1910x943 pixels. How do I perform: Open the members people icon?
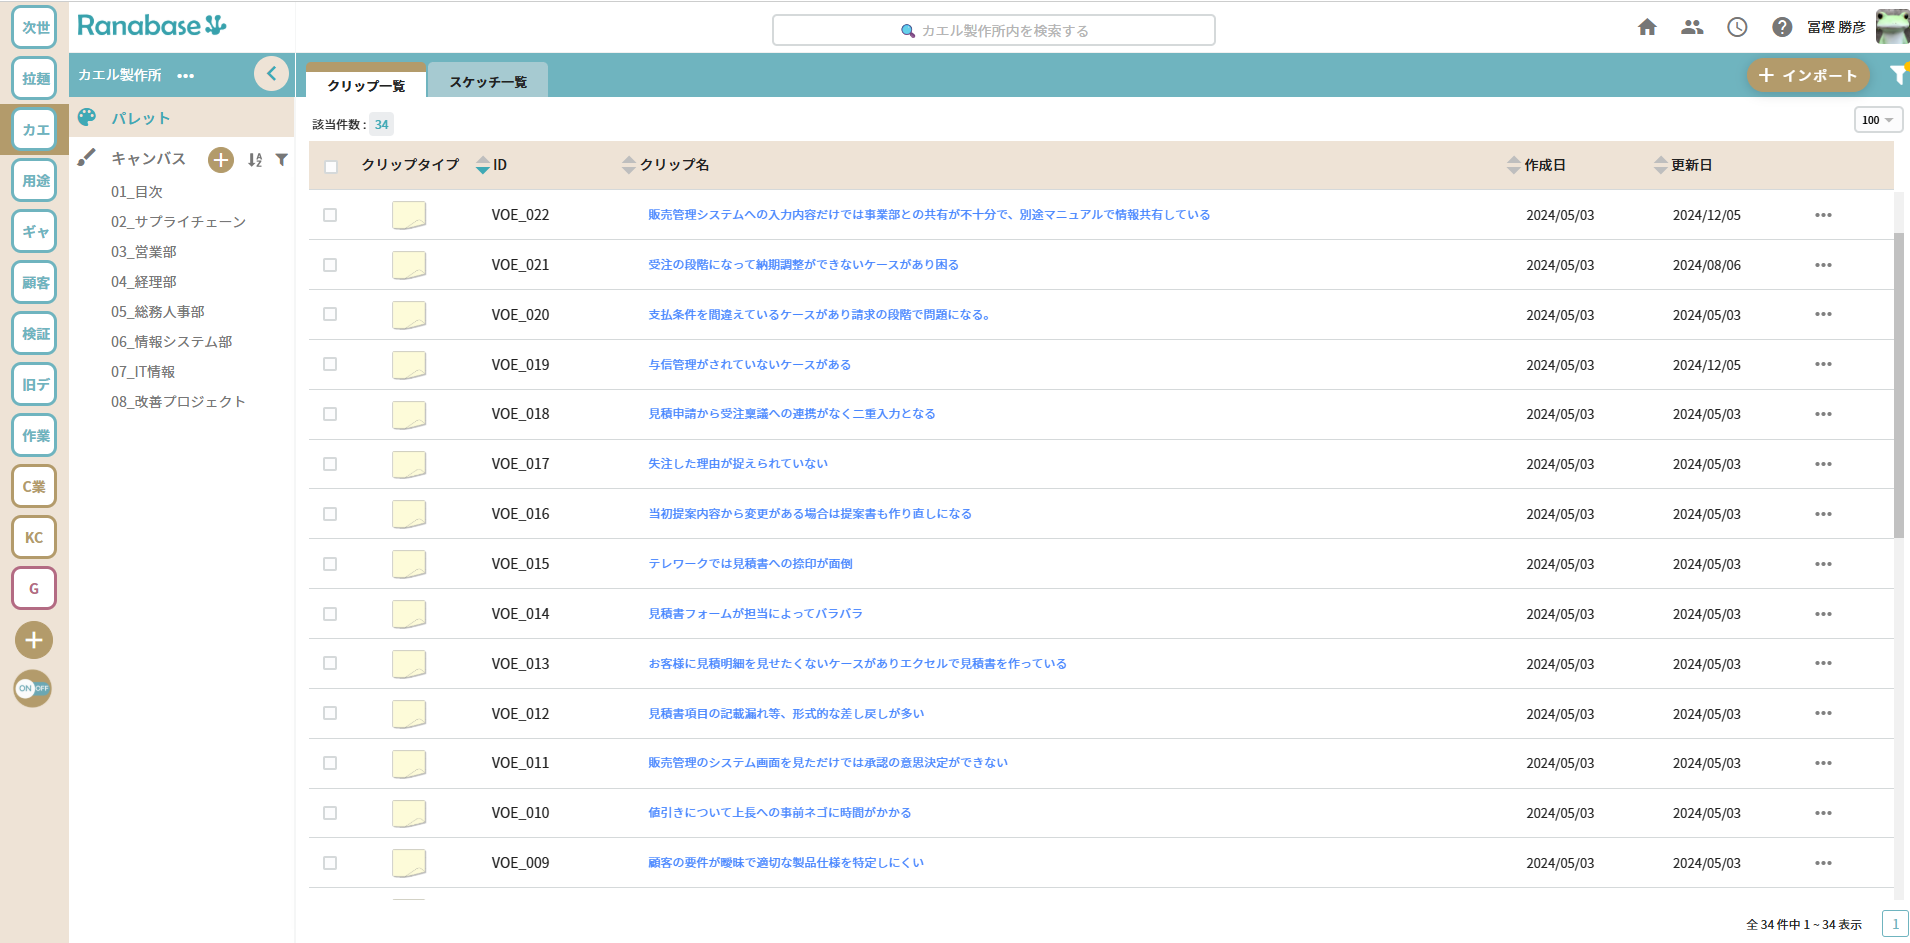[x=1692, y=28]
